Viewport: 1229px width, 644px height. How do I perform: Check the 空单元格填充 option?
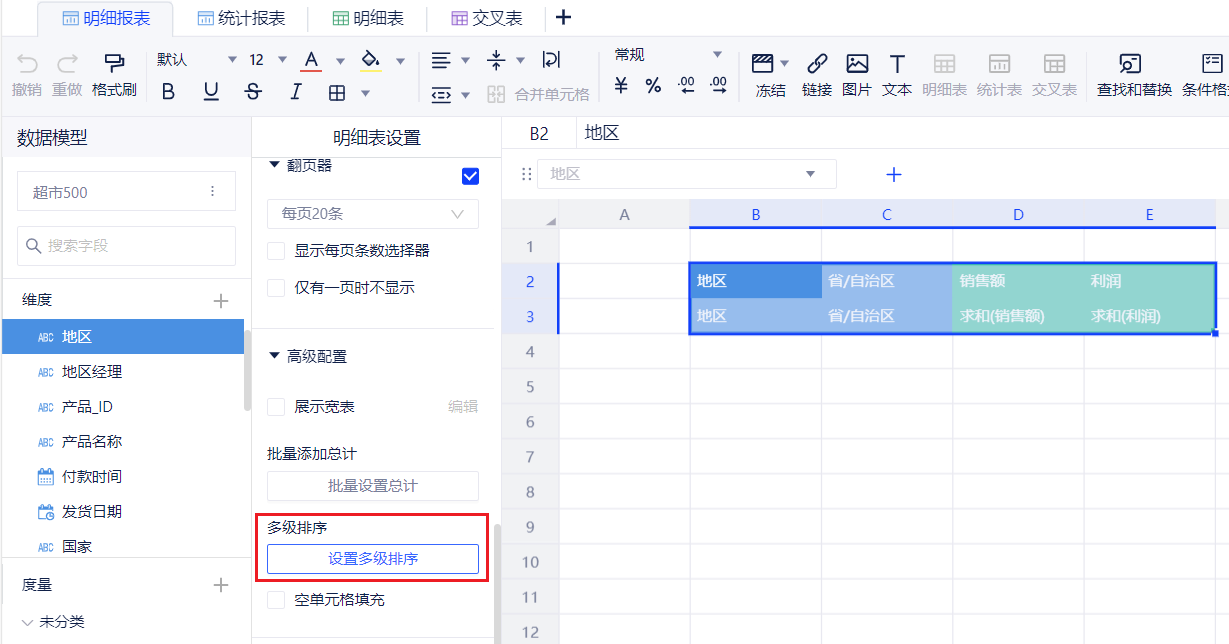(277, 600)
